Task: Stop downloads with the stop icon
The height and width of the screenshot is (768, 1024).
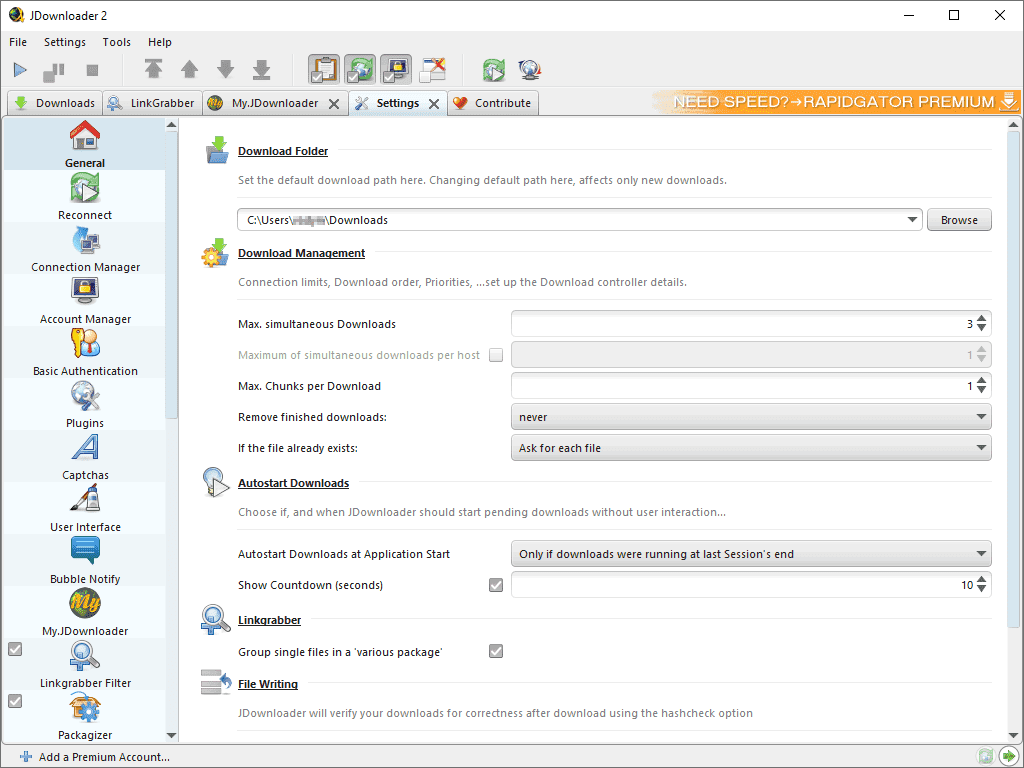Action: [92, 70]
